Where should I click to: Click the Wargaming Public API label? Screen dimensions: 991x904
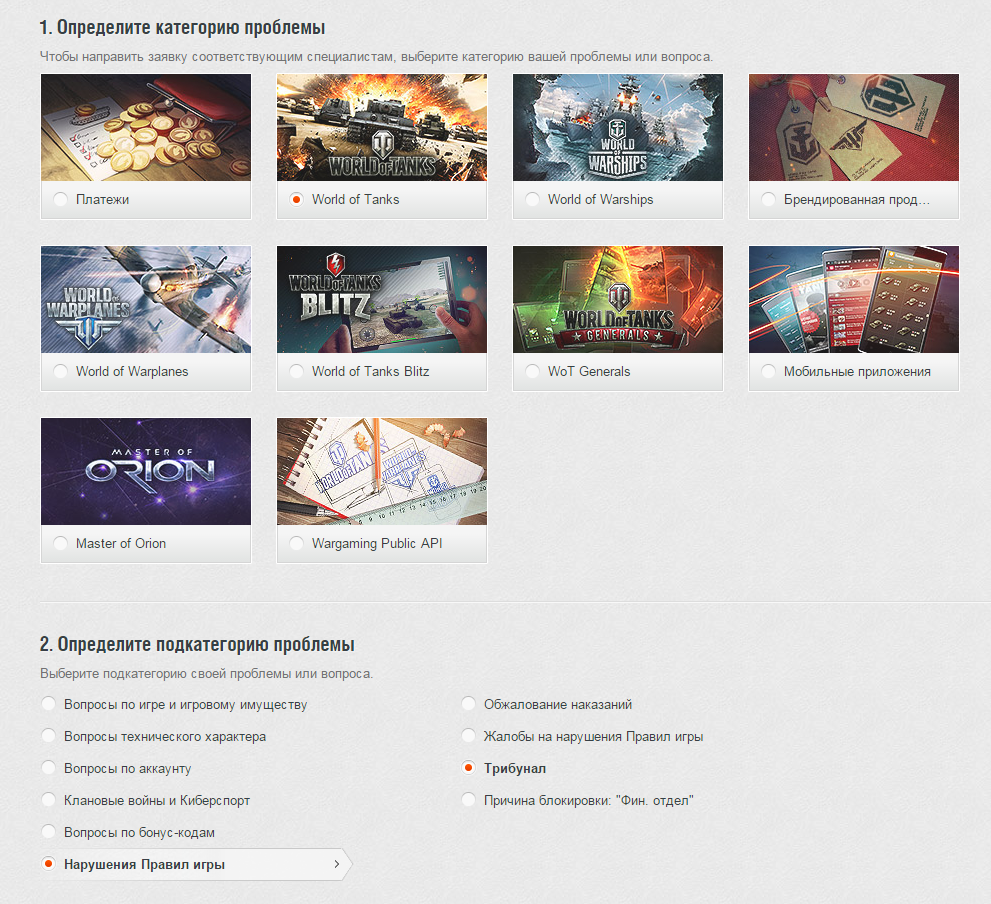(x=377, y=543)
